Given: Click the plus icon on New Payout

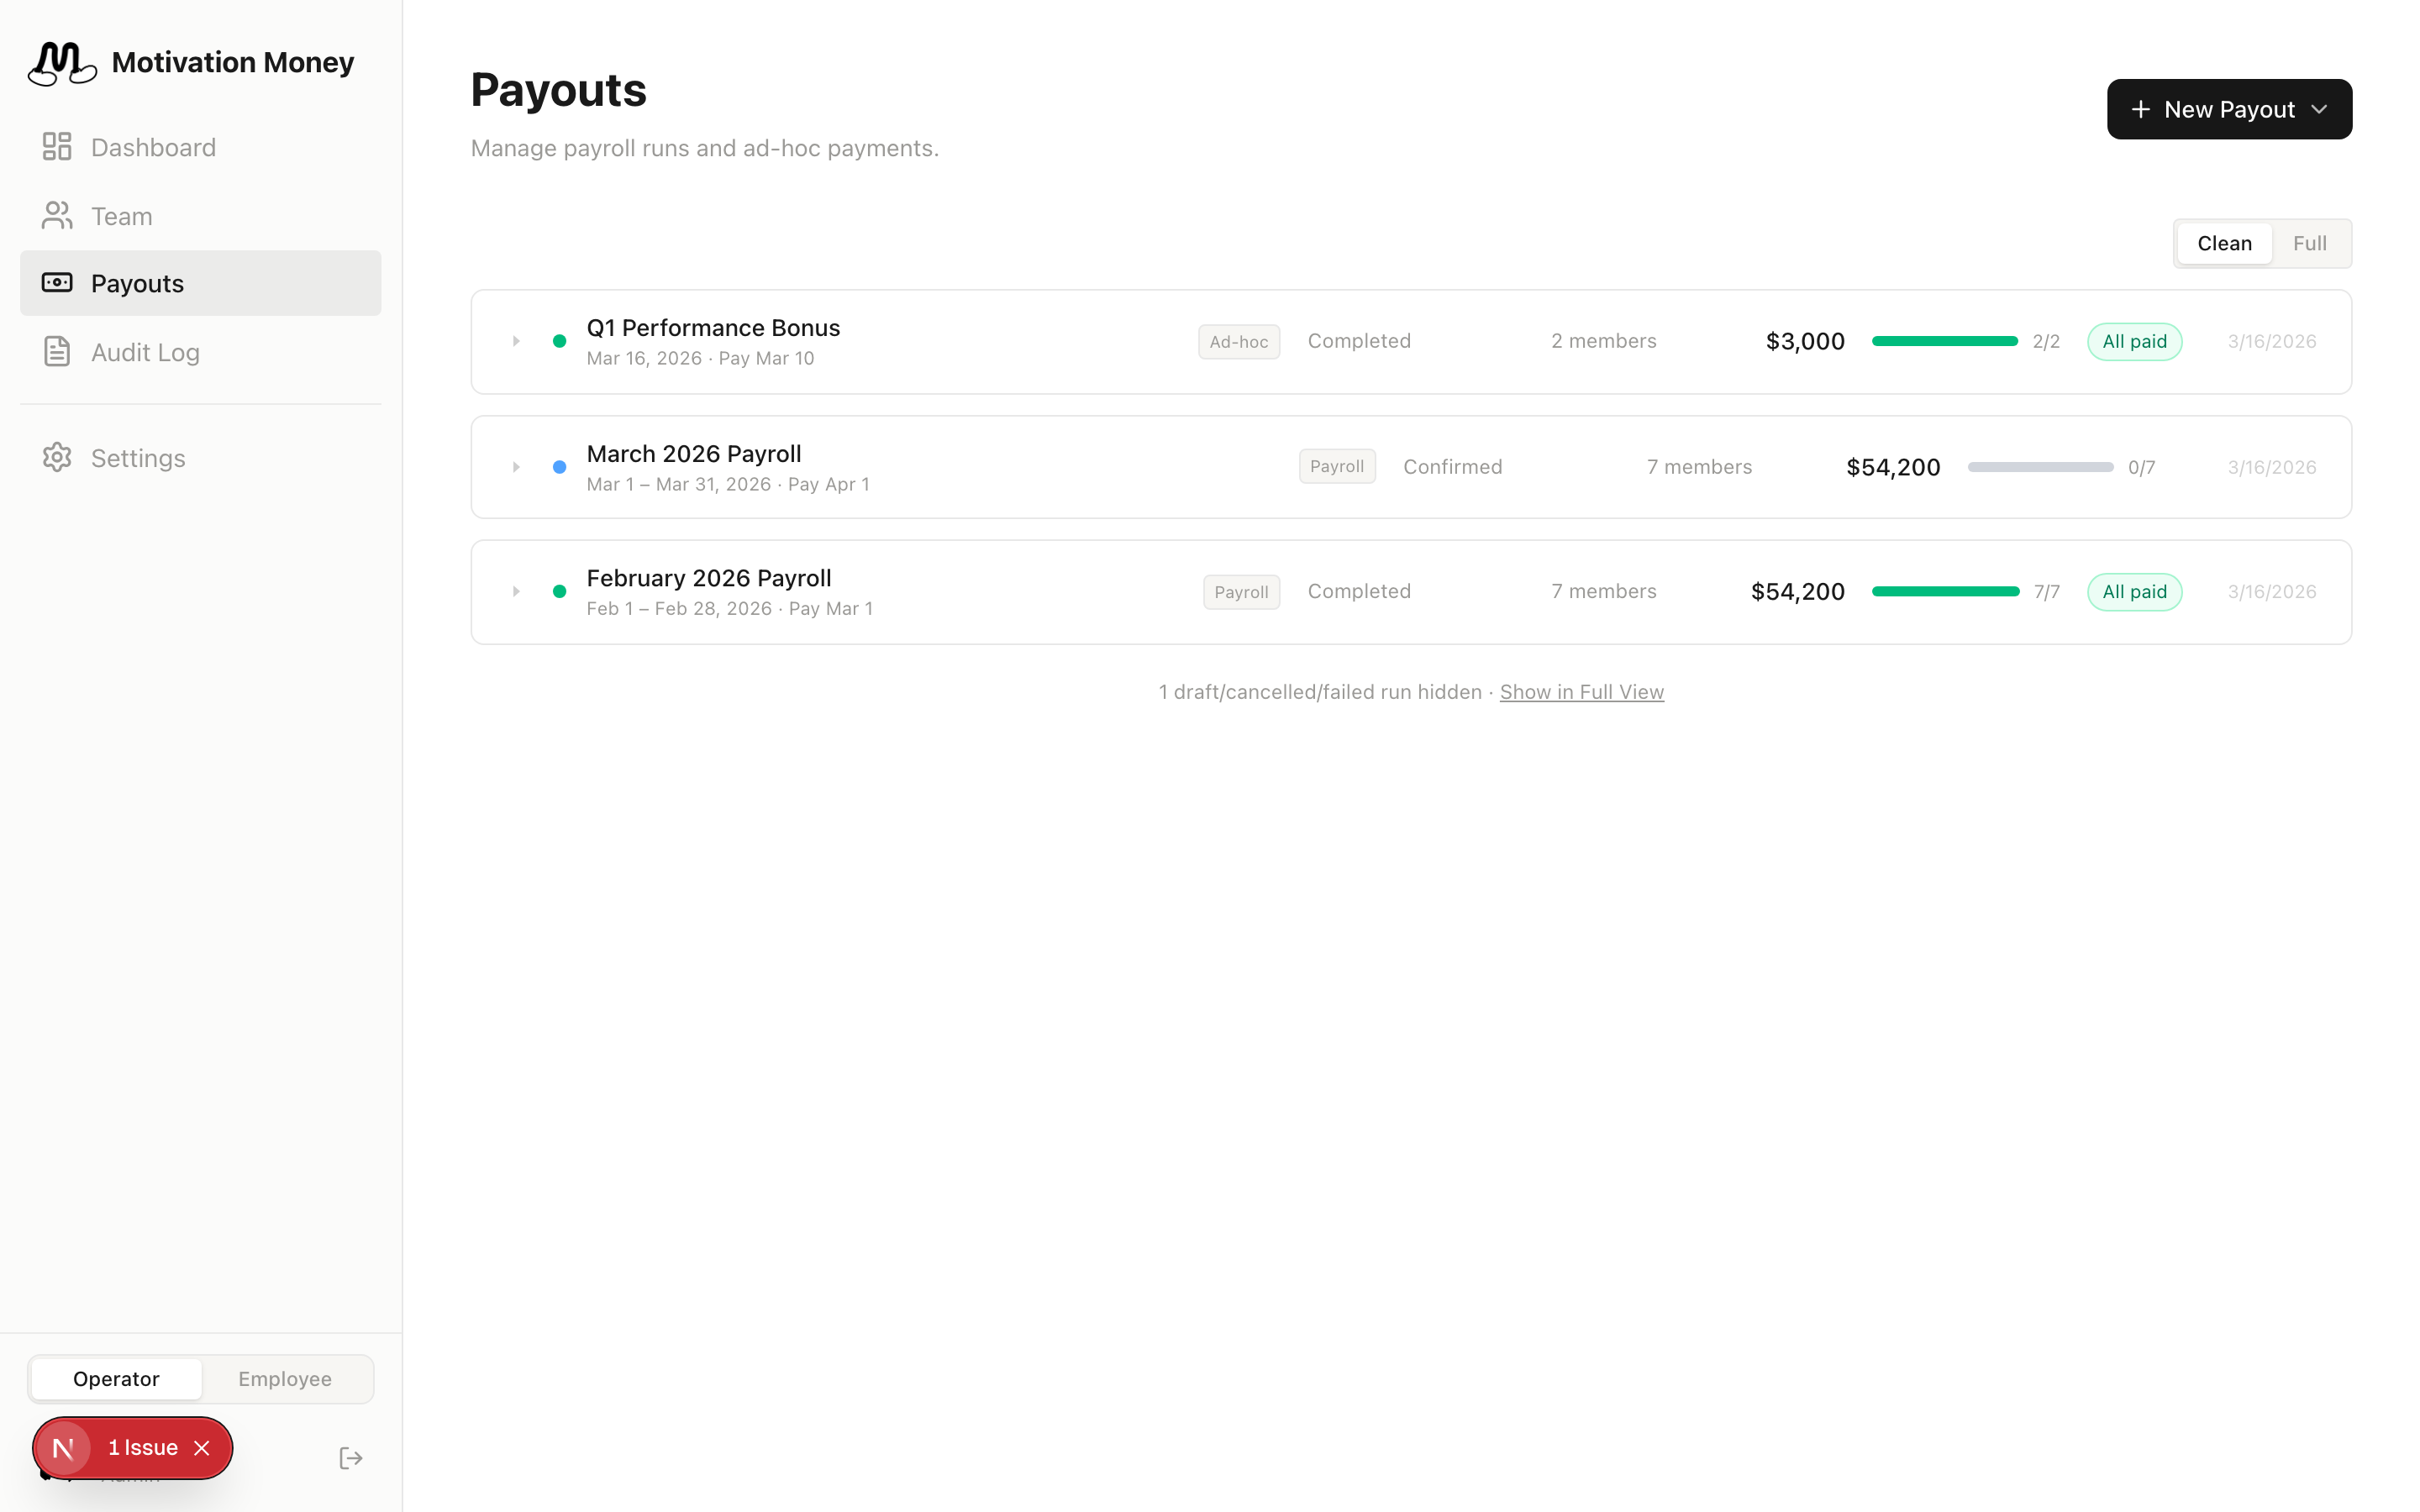Looking at the screenshot, I should (x=2140, y=109).
